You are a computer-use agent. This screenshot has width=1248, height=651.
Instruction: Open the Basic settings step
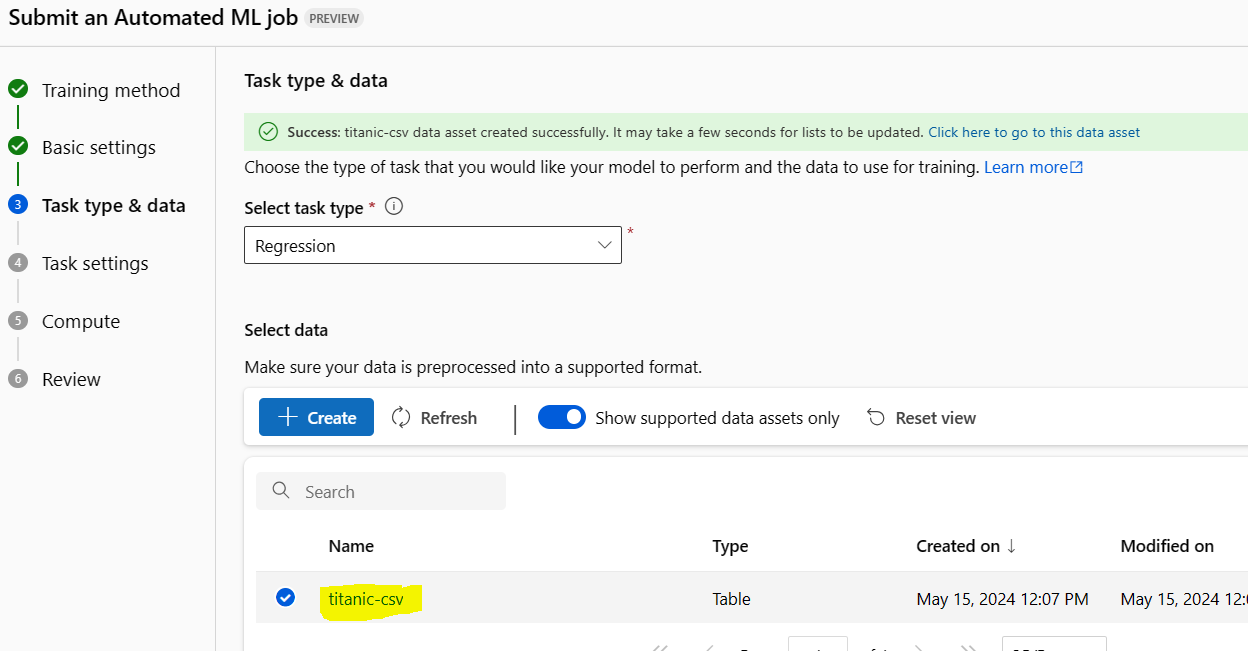(x=99, y=148)
